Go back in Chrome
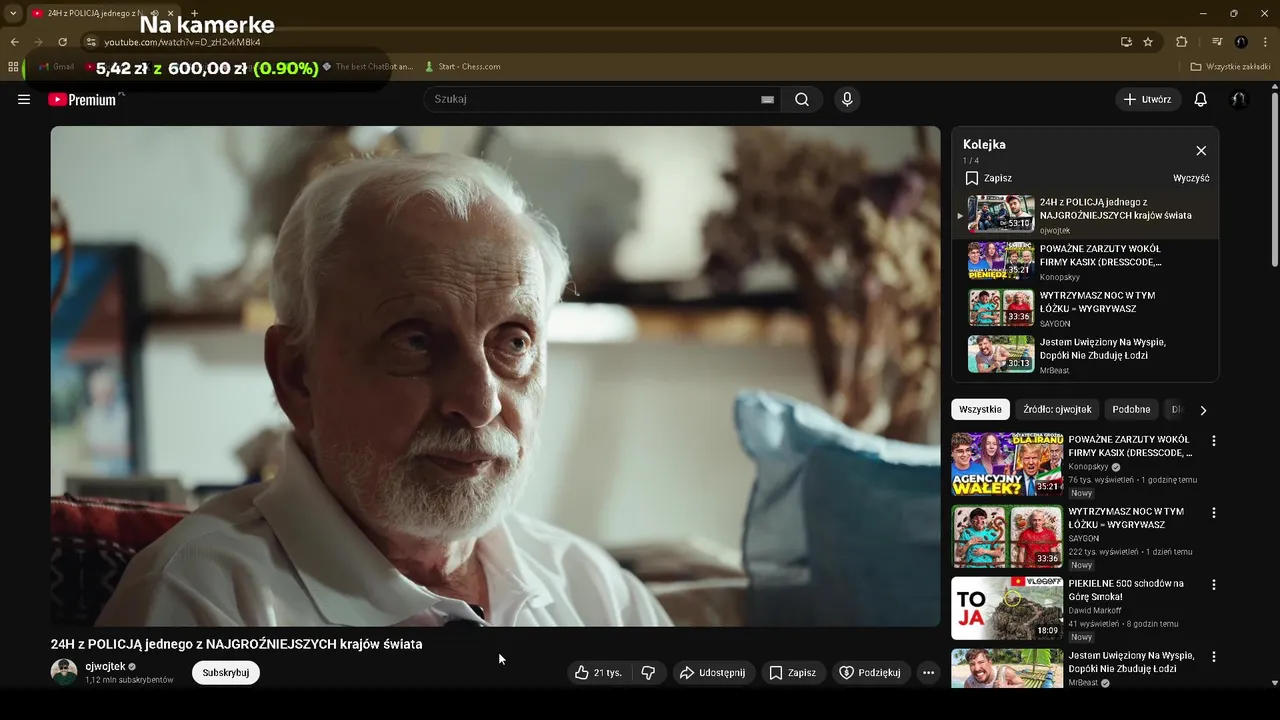 (14, 42)
